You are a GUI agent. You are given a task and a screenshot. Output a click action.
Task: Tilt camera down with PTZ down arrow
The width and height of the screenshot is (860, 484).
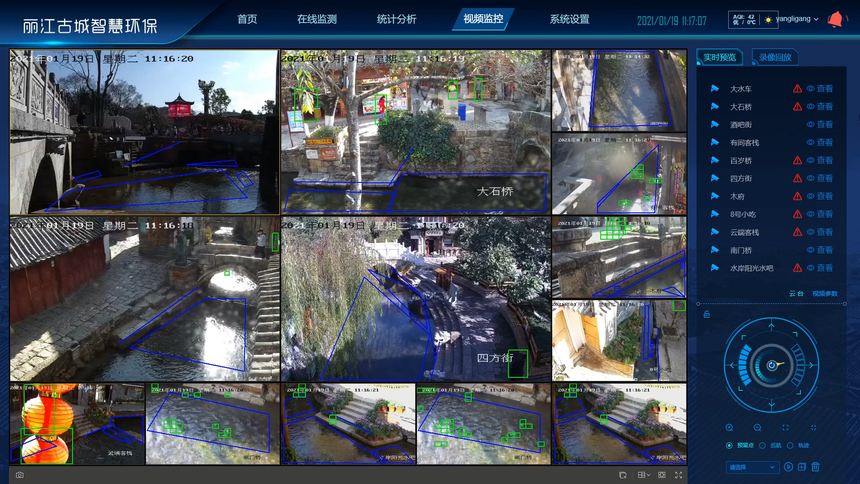[771, 404]
